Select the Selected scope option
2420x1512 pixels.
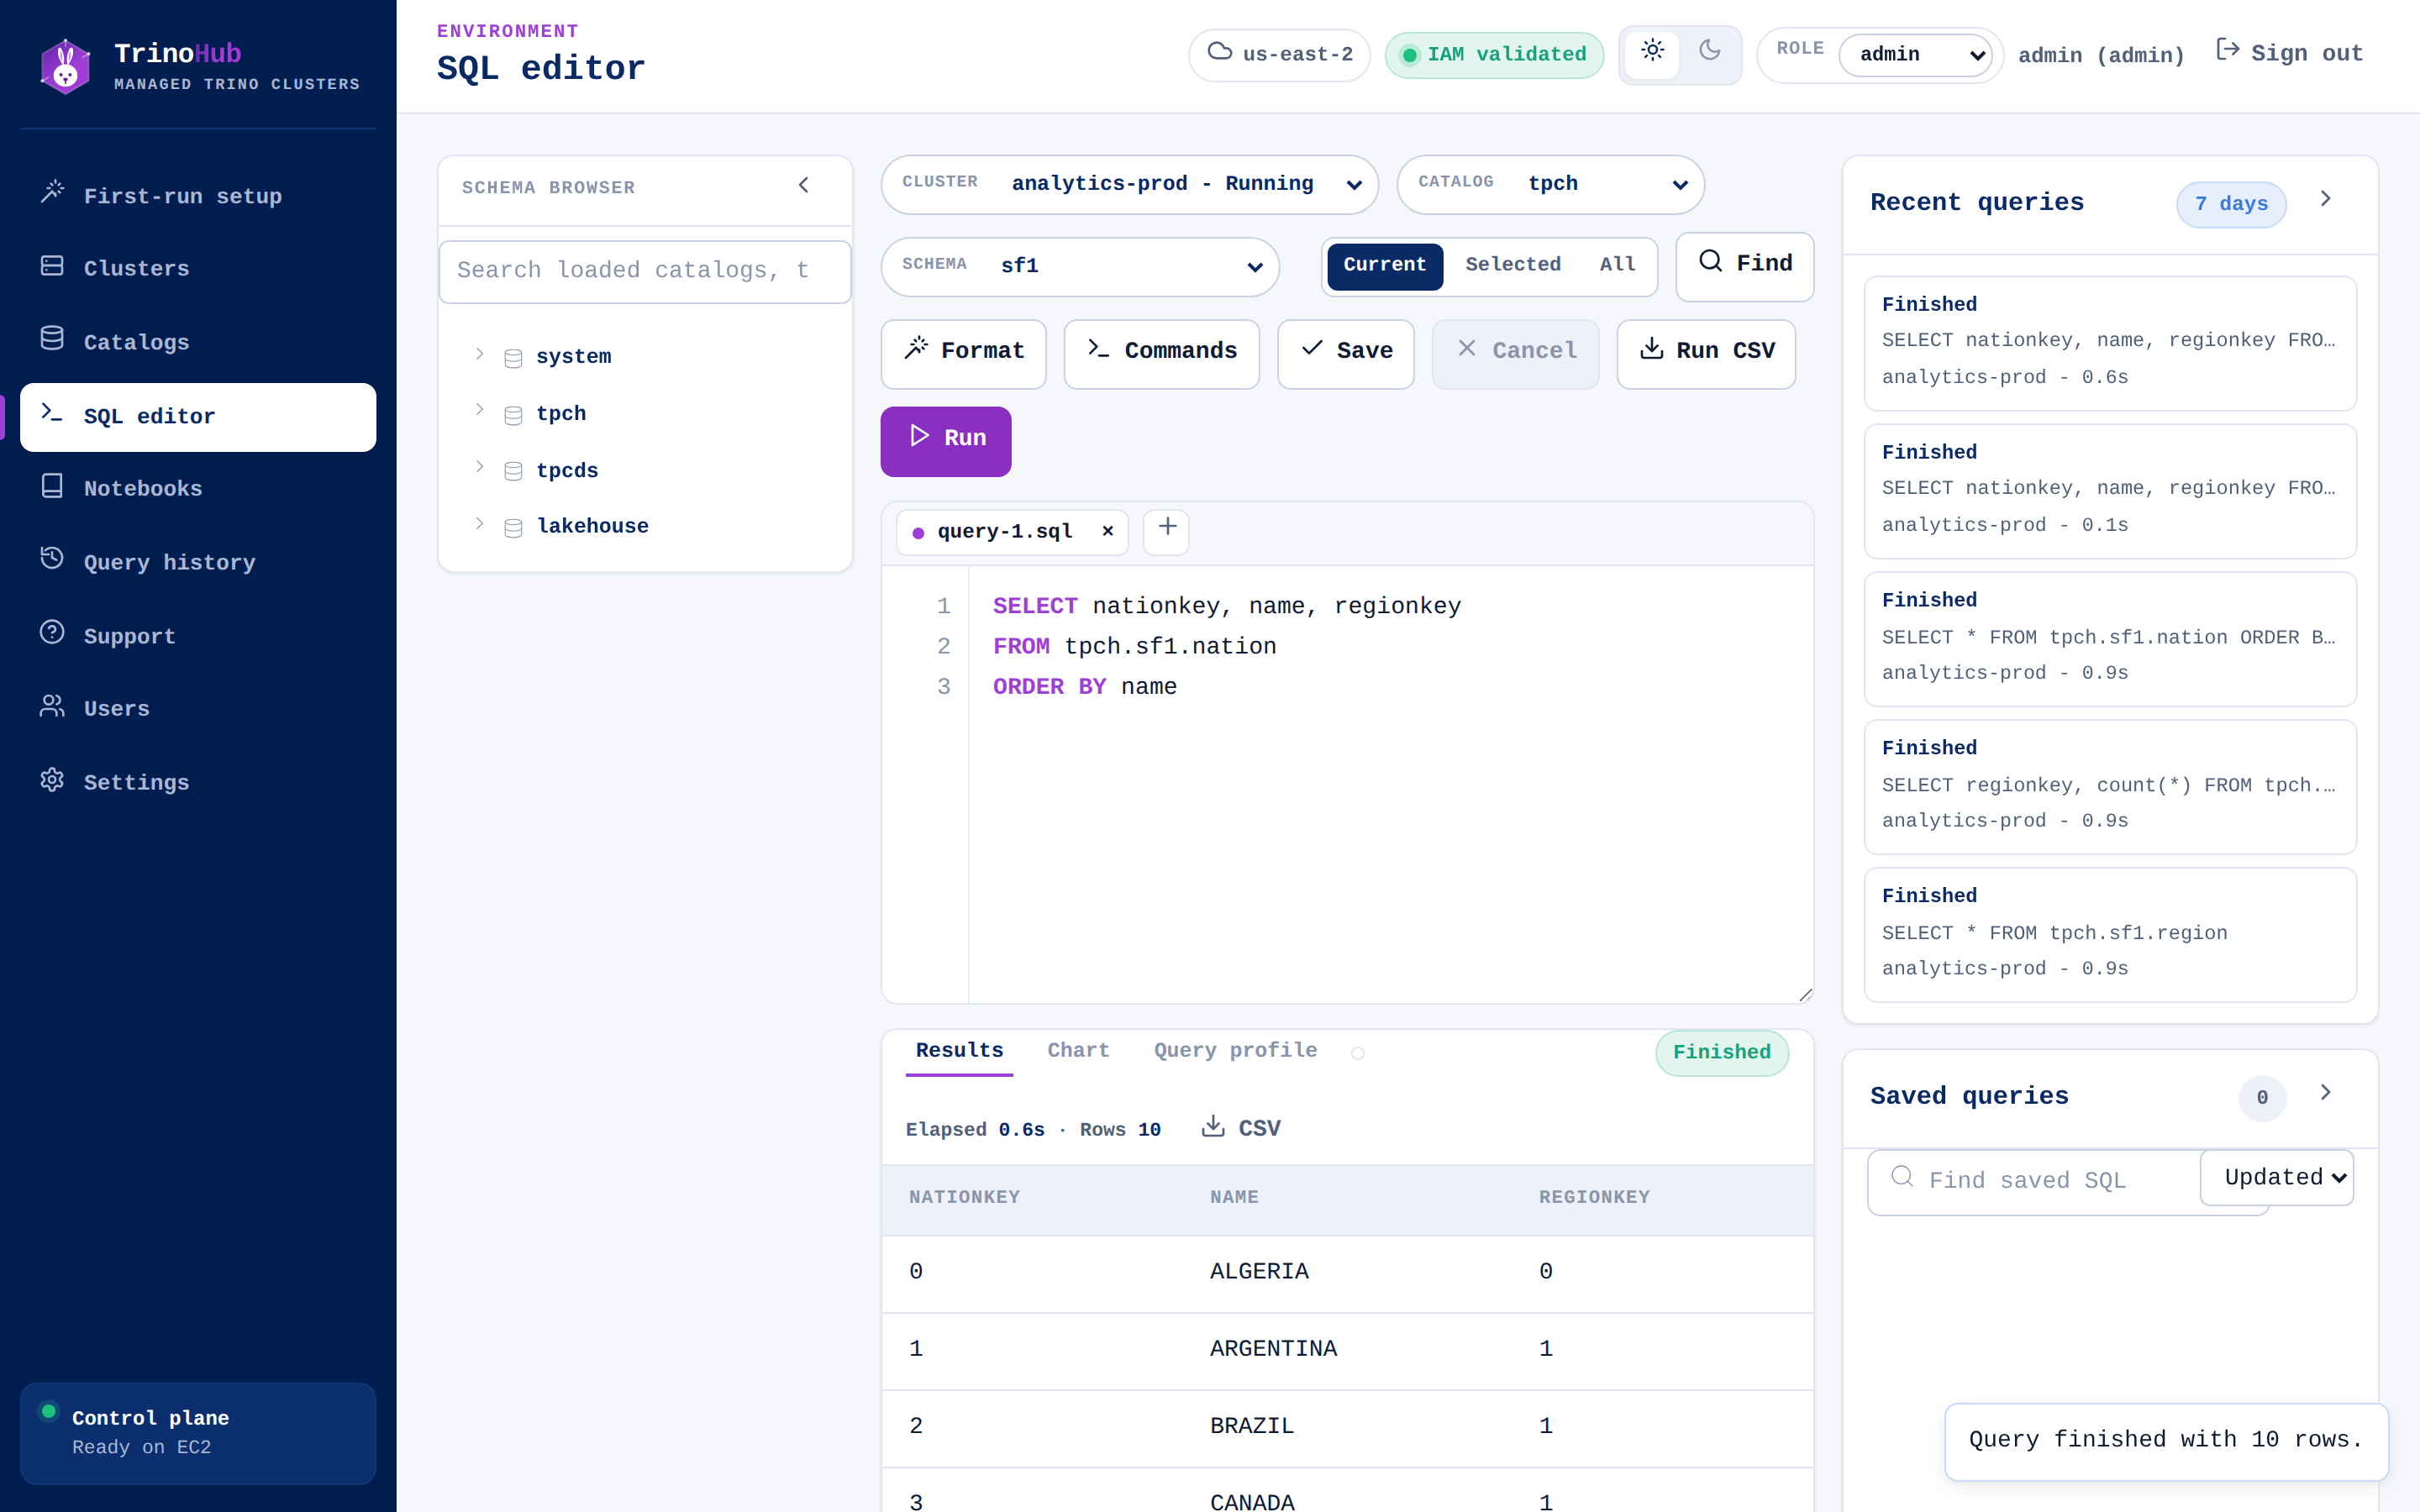pos(1512,265)
